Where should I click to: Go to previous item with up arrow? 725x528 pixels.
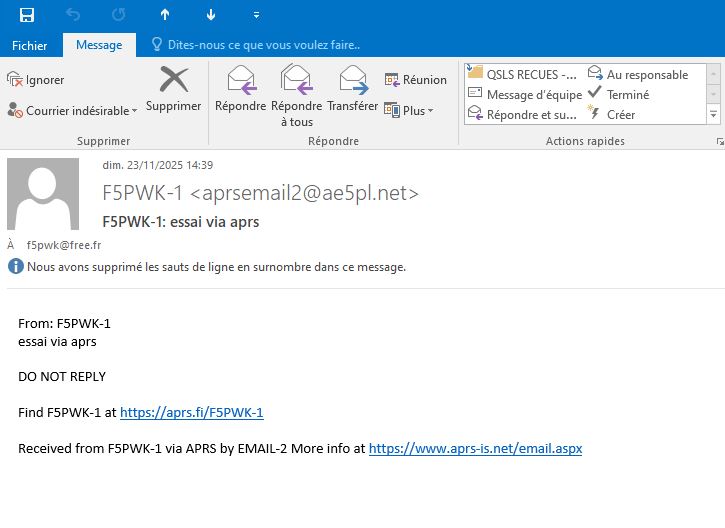coord(165,15)
